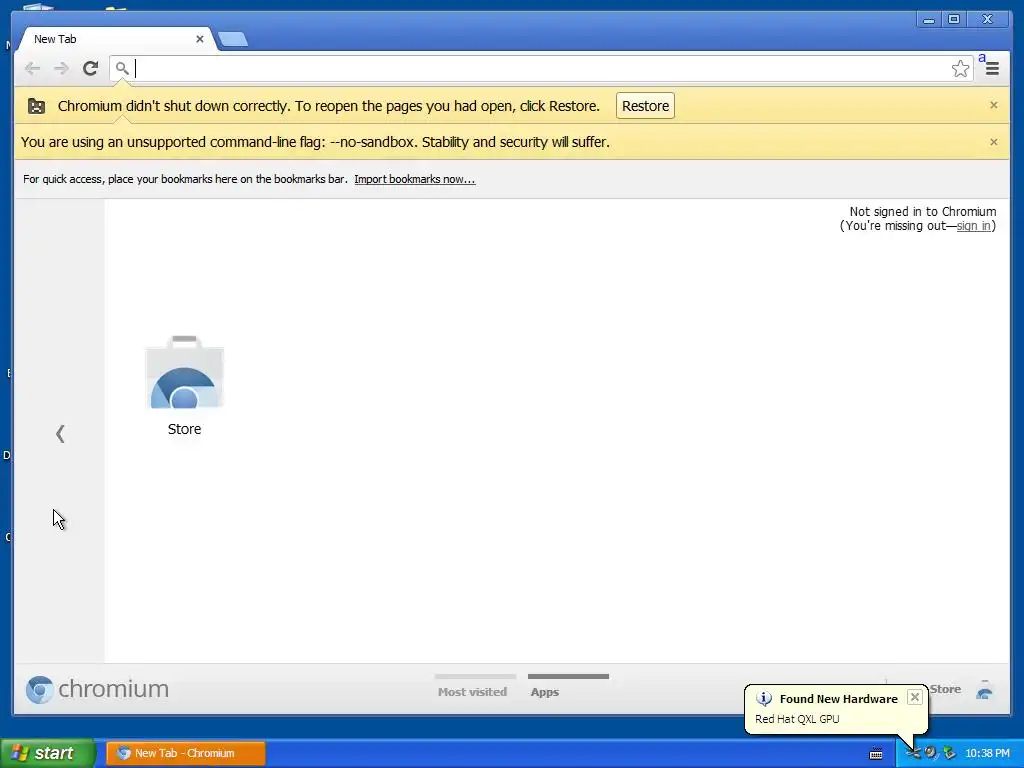
Task: Click the on-screen keyboard icon in taskbar
Action: pyautogui.click(x=876, y=754)
